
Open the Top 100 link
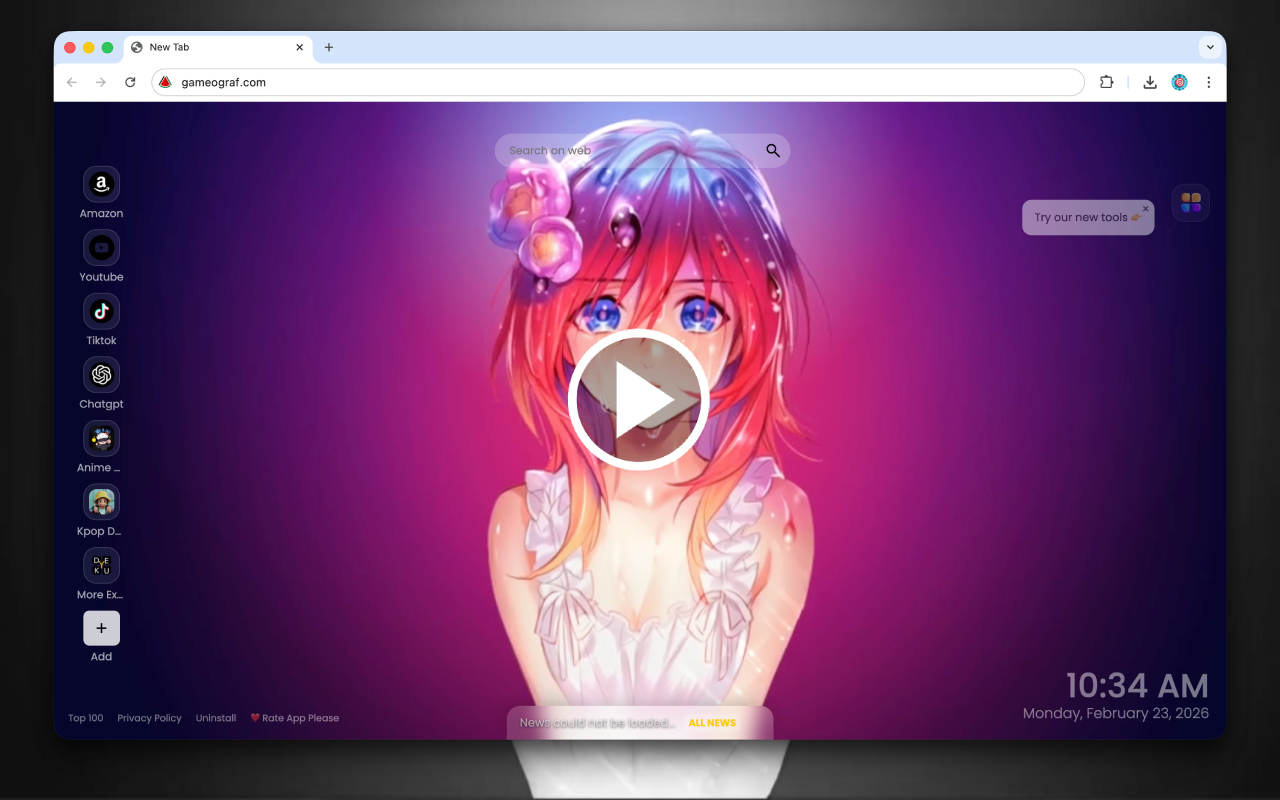pos(85,718)
